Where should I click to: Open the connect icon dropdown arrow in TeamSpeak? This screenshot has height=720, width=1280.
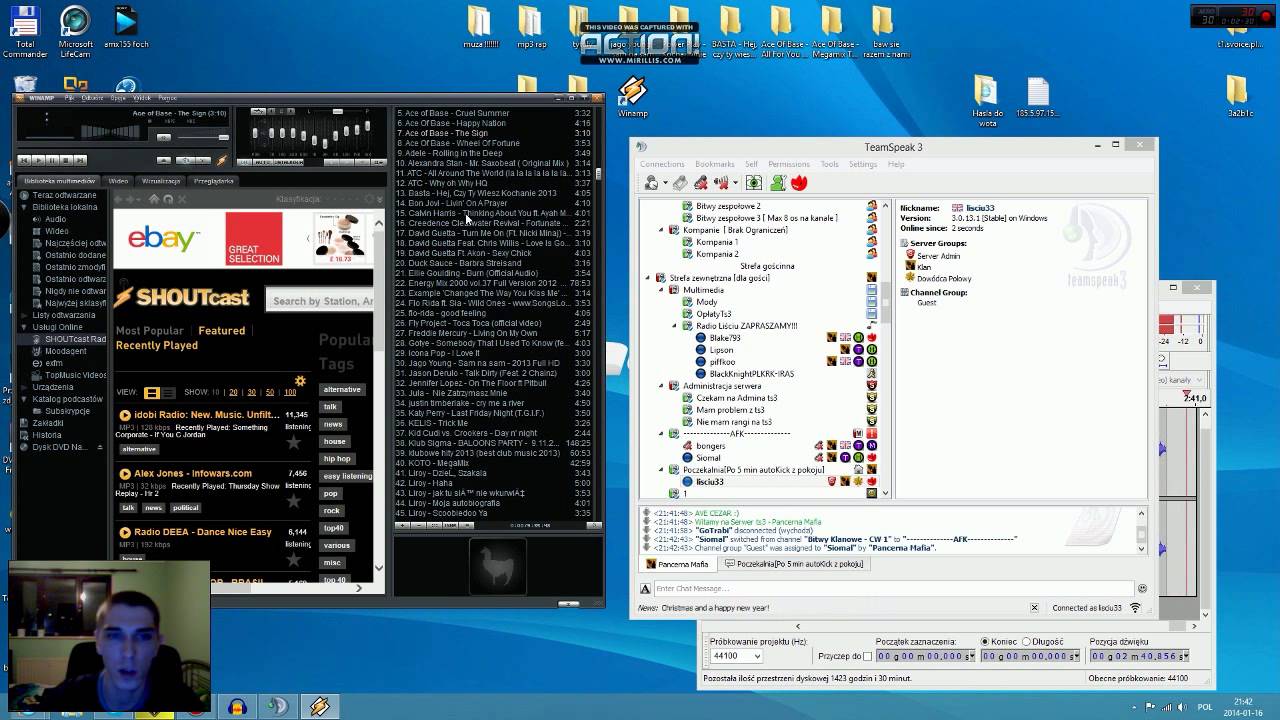[x=665, y=183]
